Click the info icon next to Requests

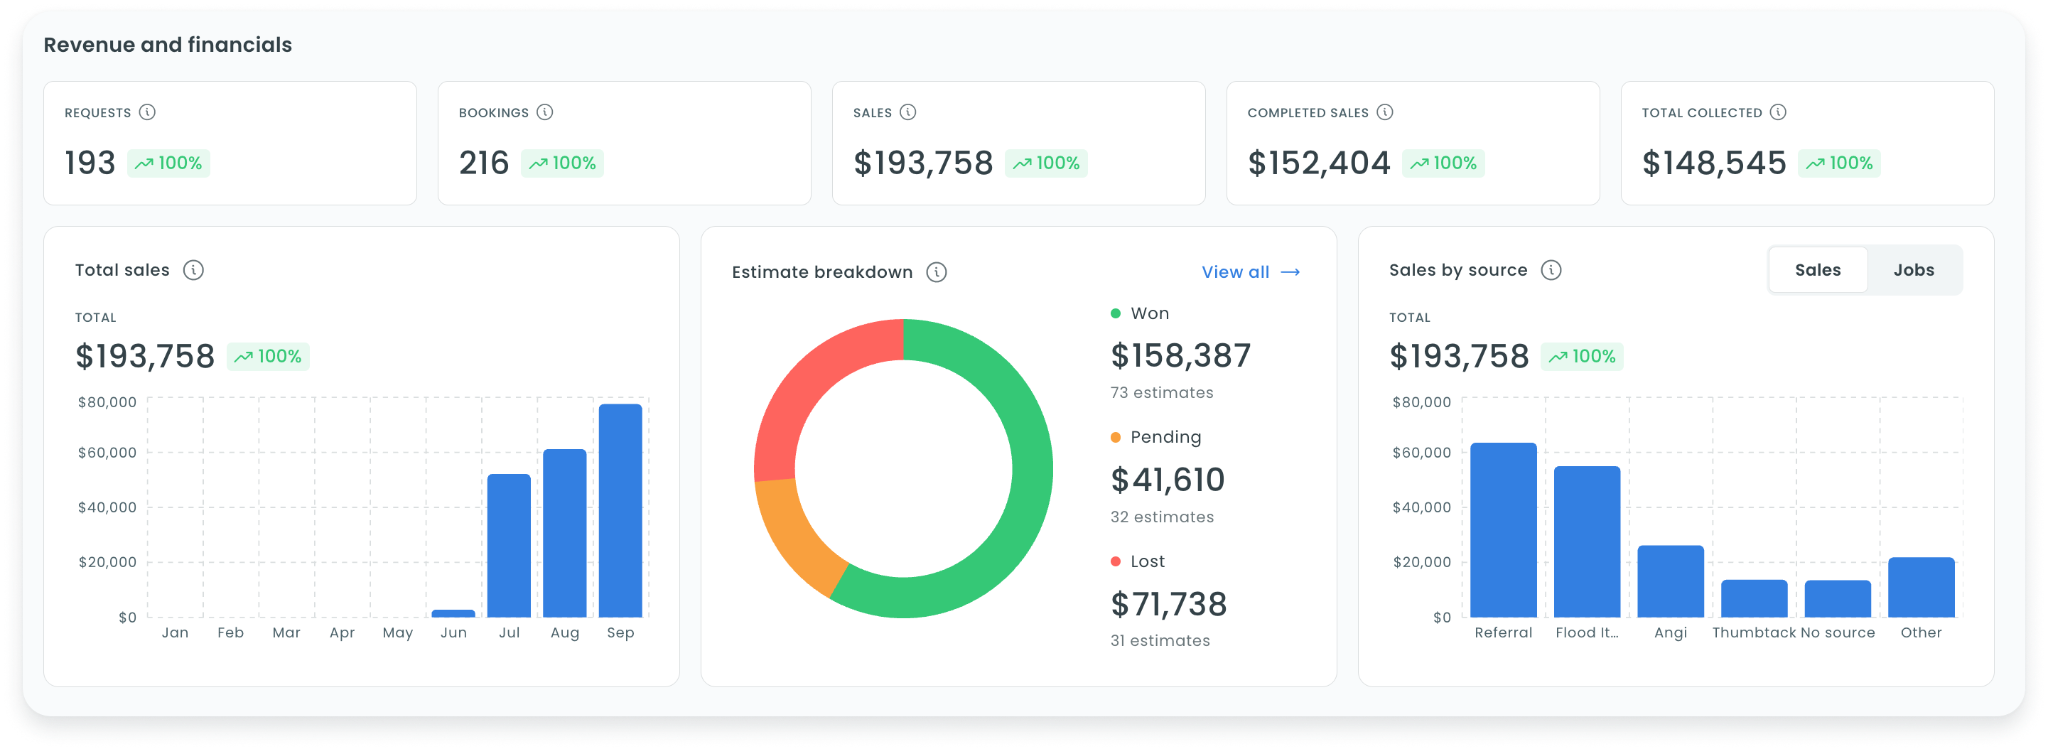tap(147, 112)
